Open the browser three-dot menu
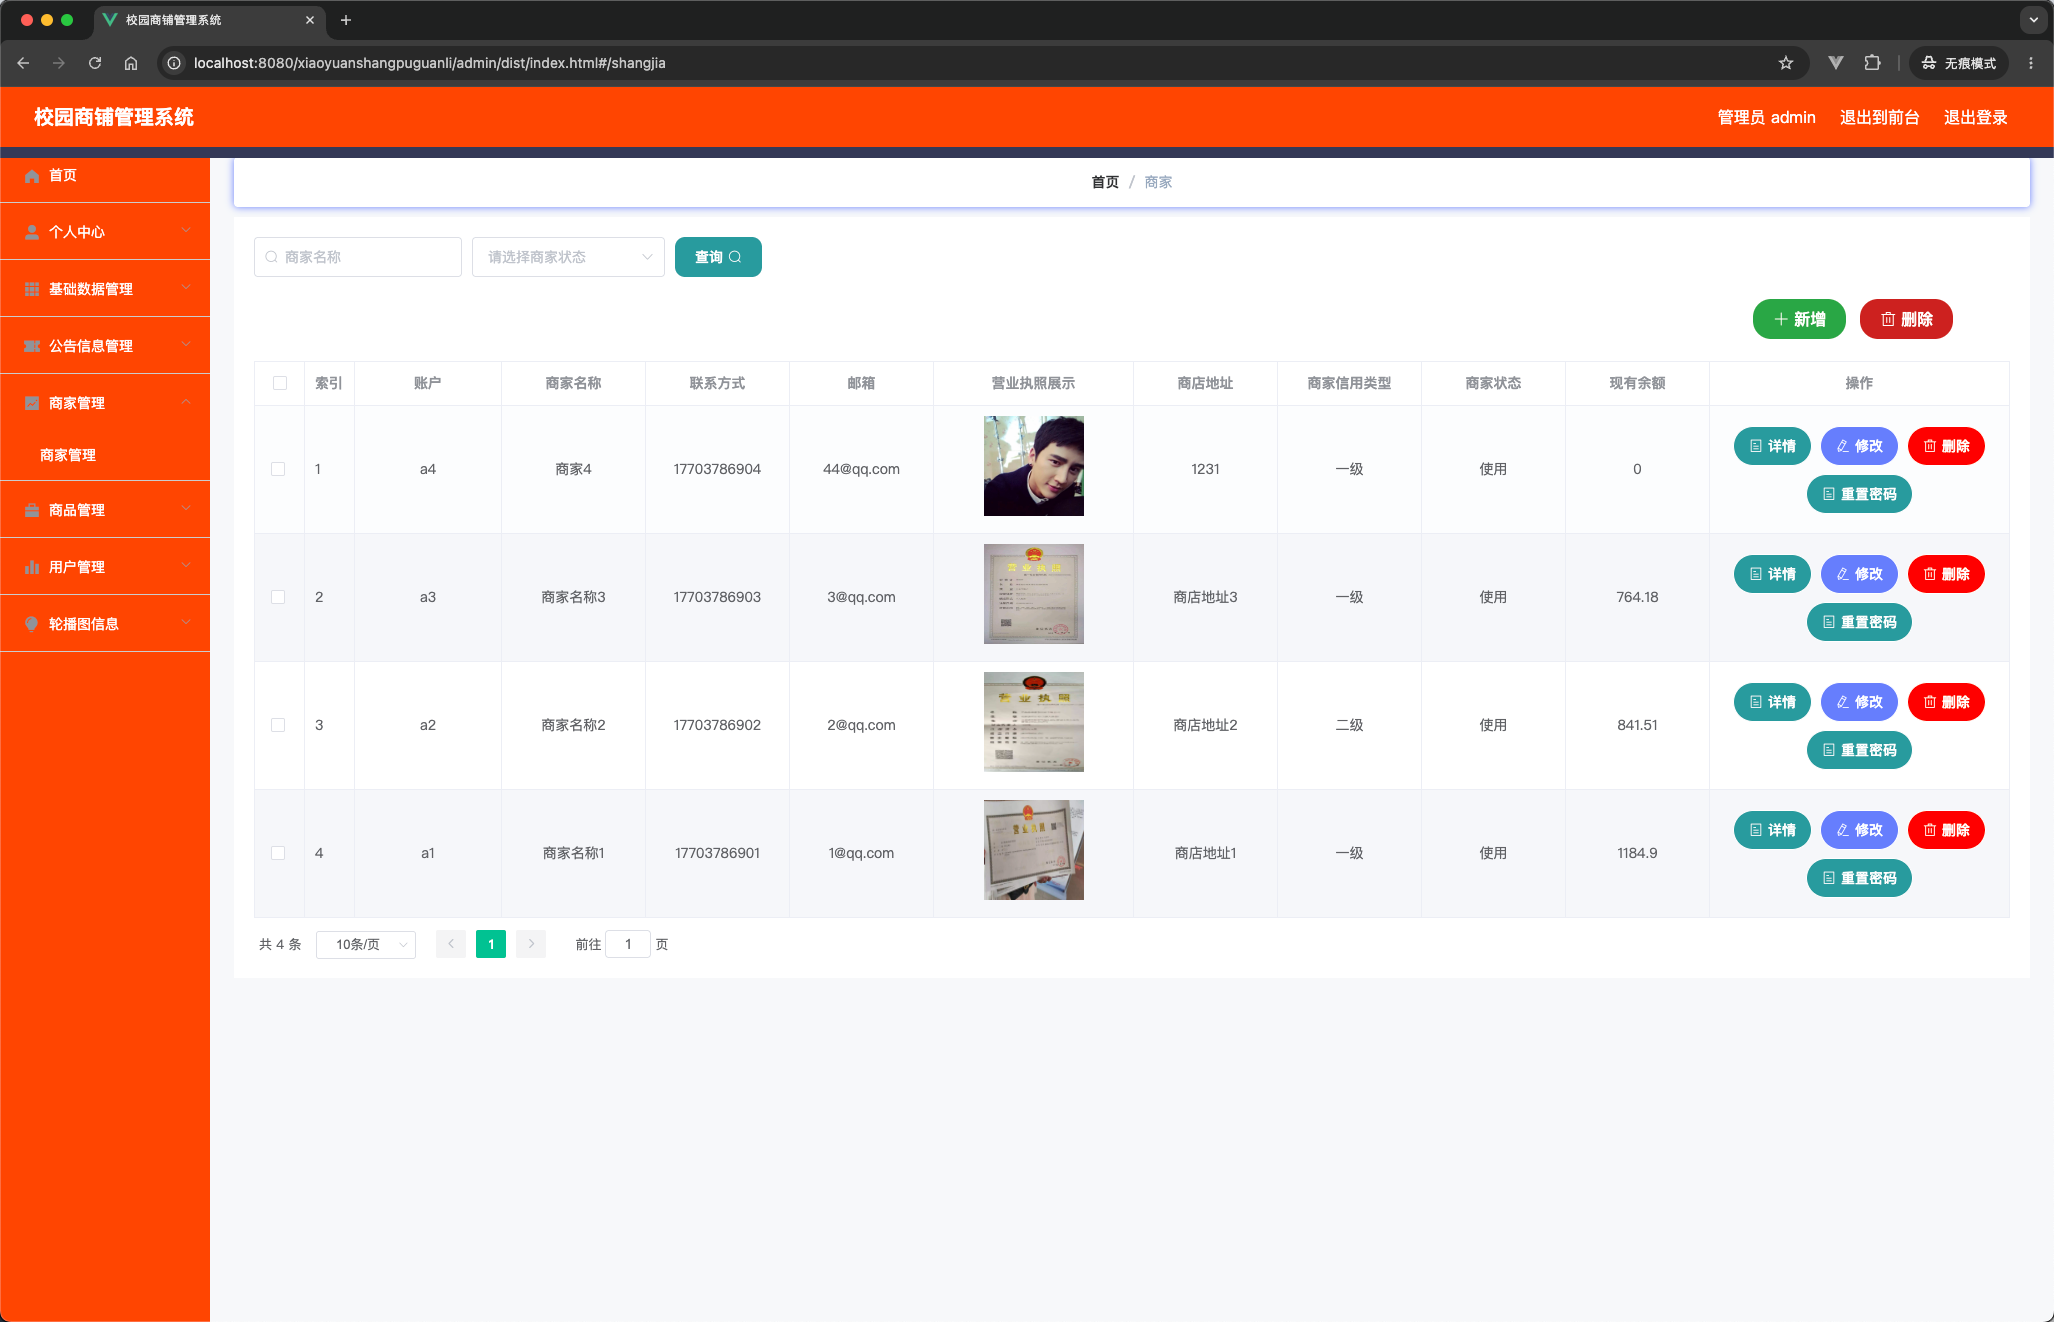2054x1322 pixels. coord(2030,63)
